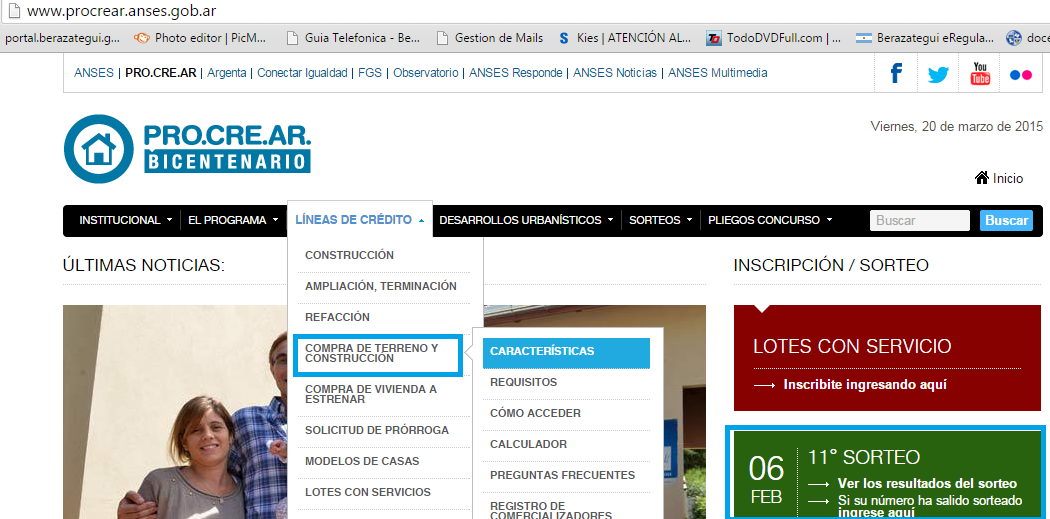Click the 11° SORTEO heading

pyautogui.click(x=864, y=457)
